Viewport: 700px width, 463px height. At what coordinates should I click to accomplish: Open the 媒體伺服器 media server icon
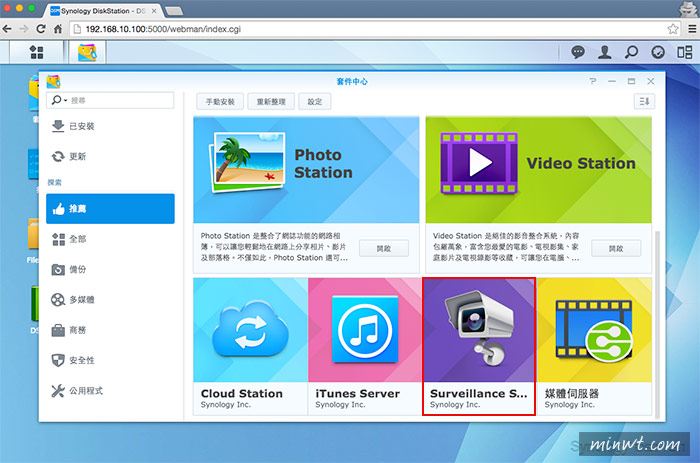594,330
